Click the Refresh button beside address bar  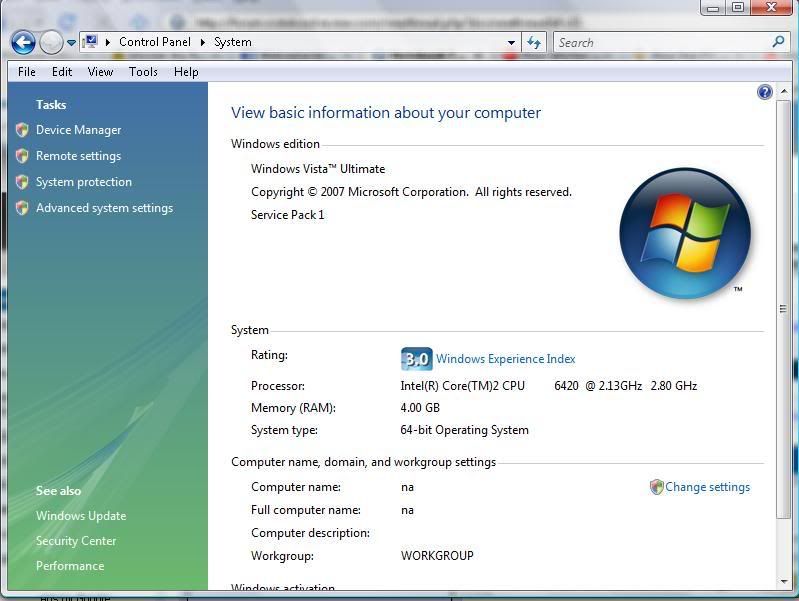click(x=534, y=42)
